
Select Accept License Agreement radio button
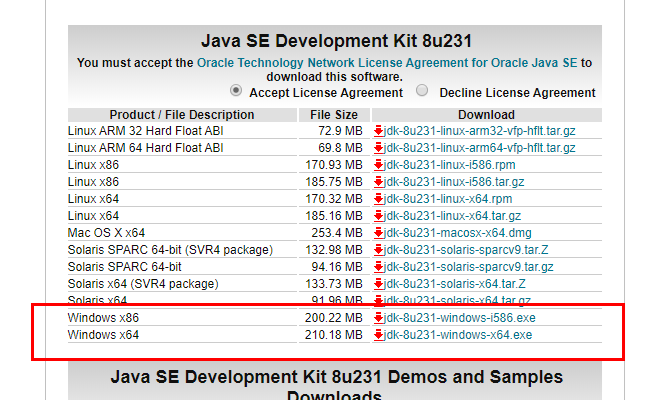click(x=236, y=90)
